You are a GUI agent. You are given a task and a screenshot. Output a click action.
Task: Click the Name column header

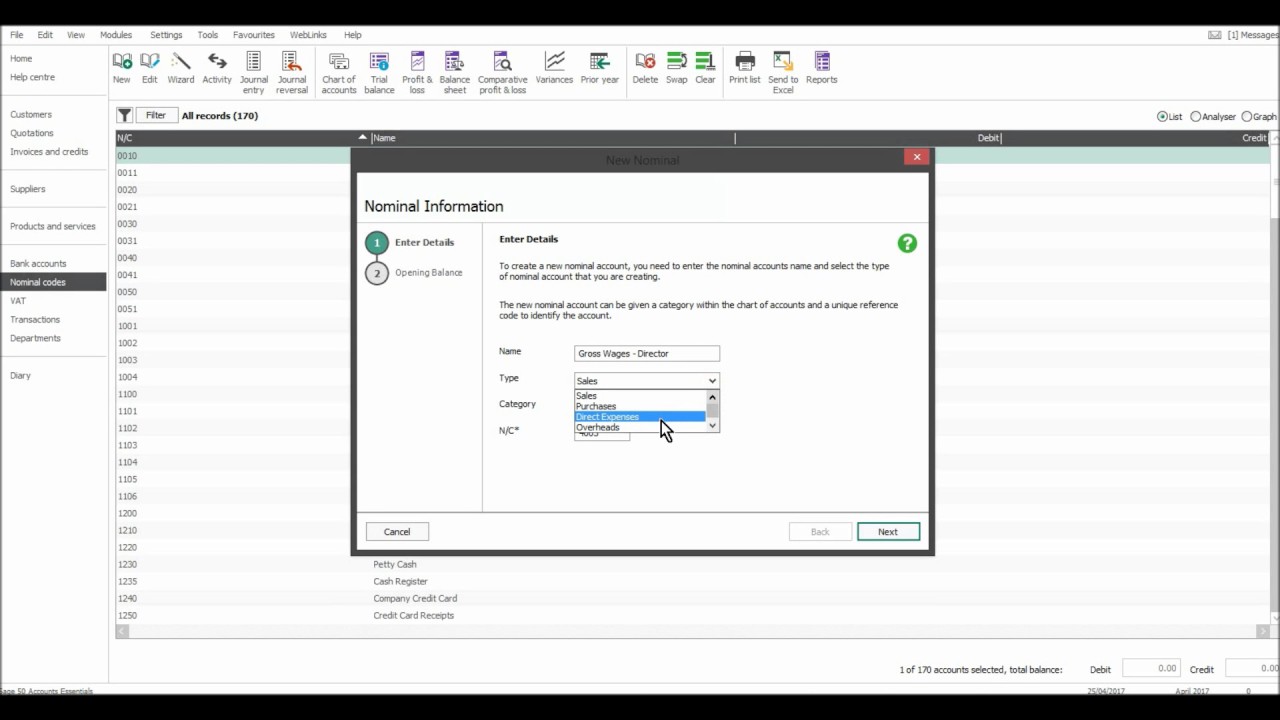[553, 138]
